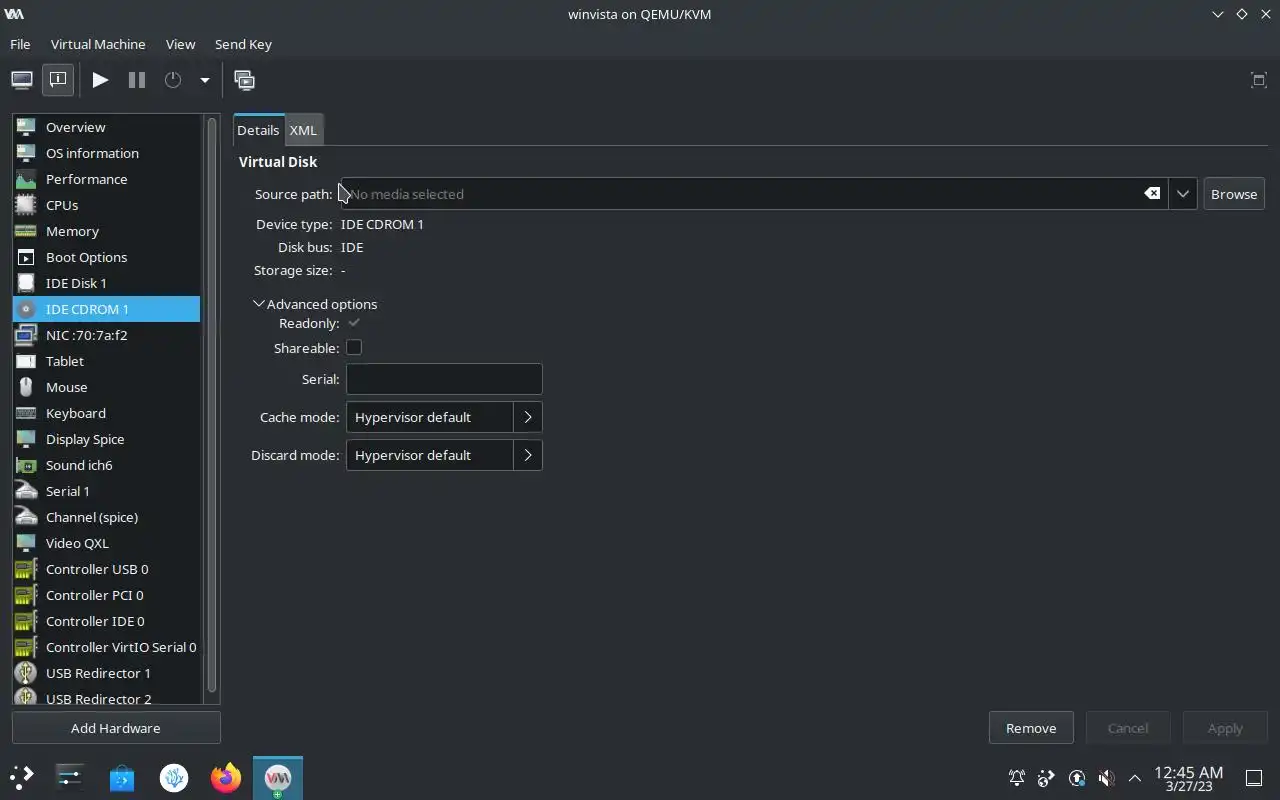Image resolution: width=1280 pixels, height=800 pixels.
Task: Open the Send Key menu
Action: tap(243, 44)
